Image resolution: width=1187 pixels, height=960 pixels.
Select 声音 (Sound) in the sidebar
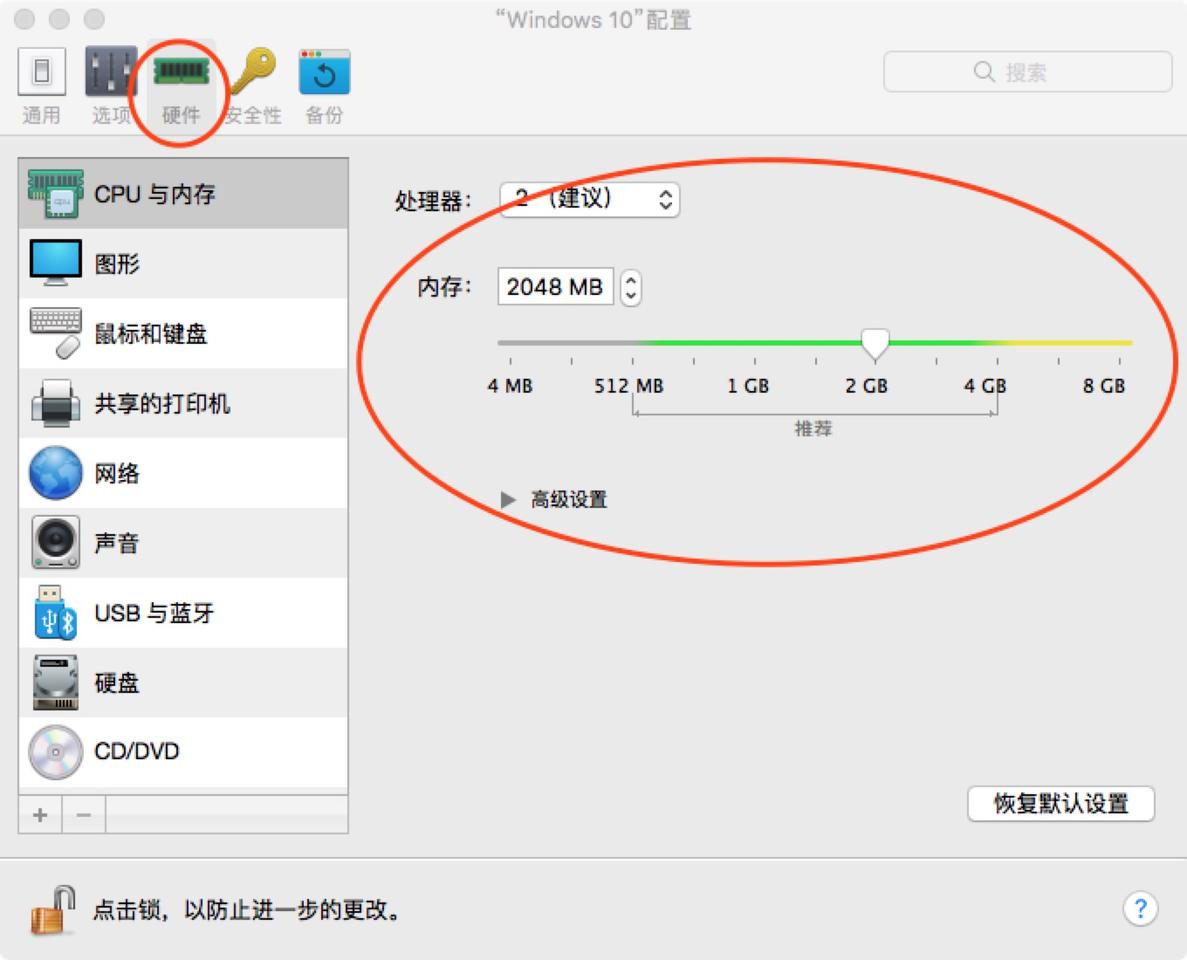click(183, 542)
